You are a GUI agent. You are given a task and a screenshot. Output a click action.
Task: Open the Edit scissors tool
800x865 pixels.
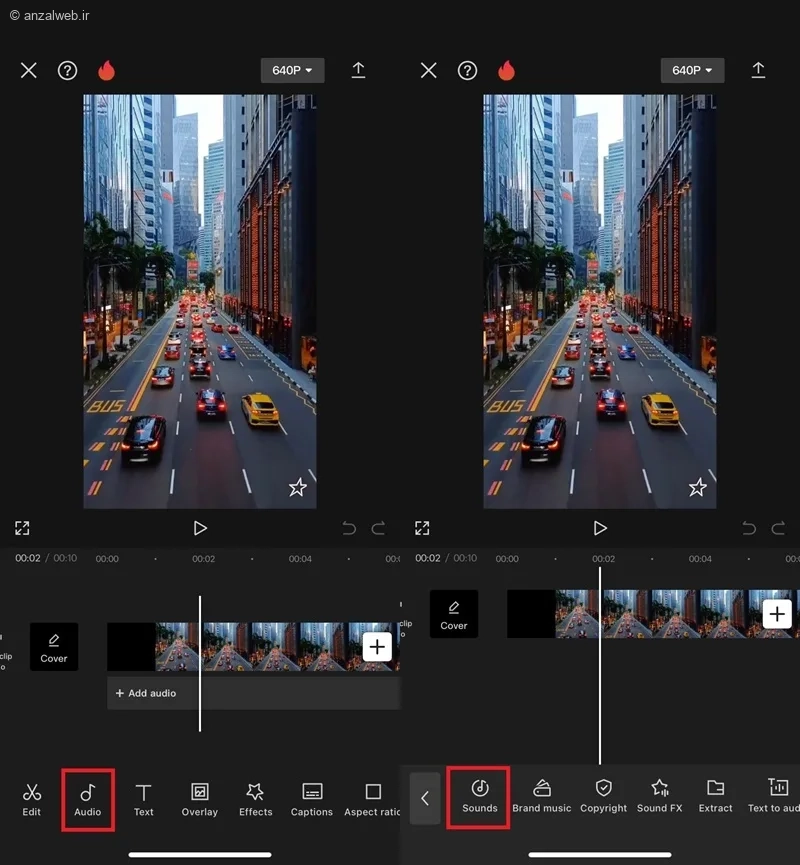pos(32,799)
